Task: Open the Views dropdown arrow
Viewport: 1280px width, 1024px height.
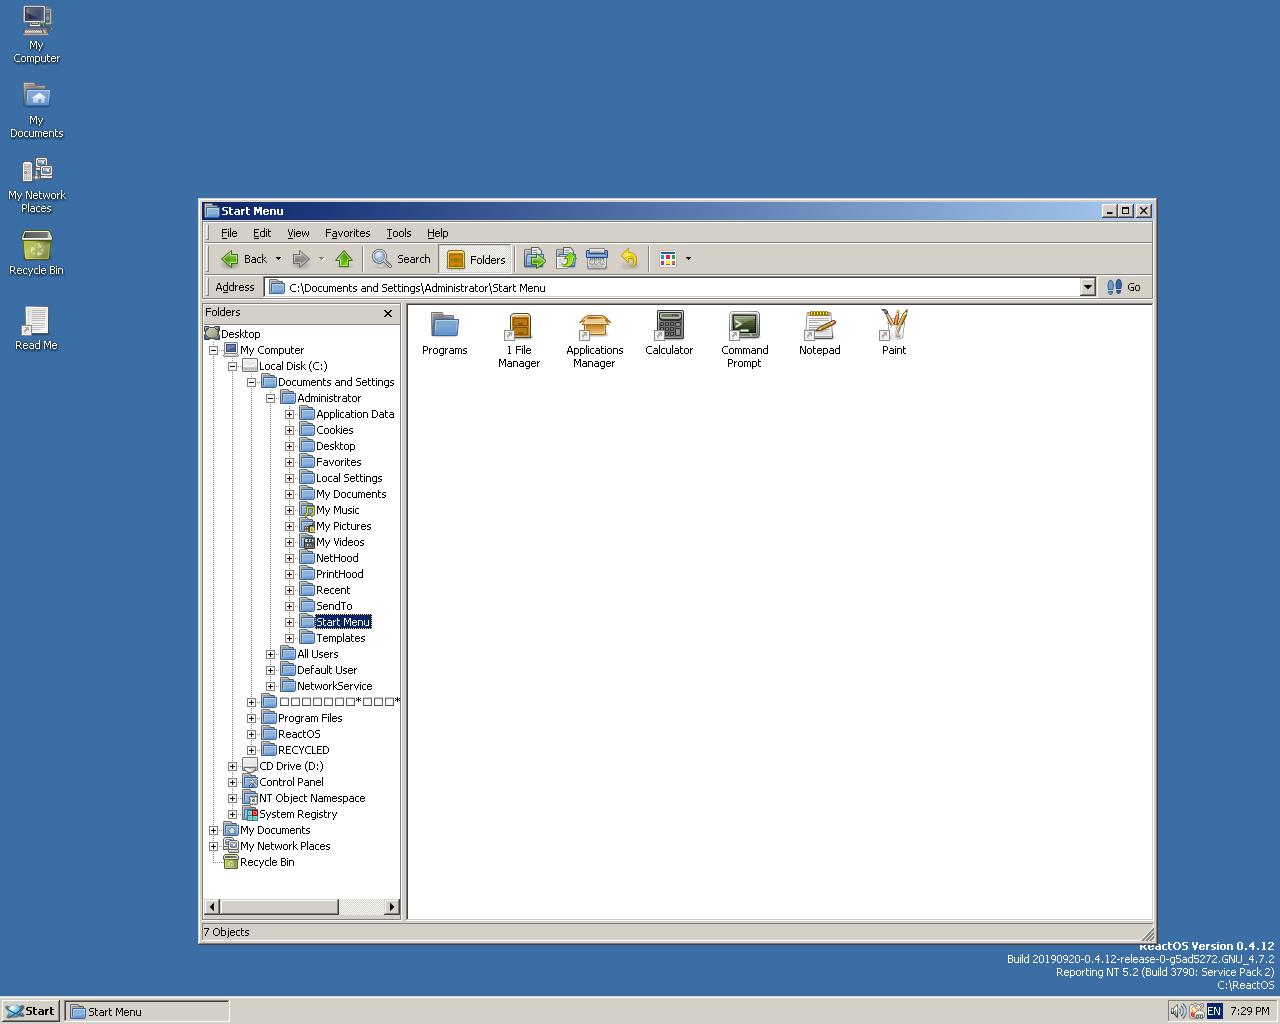Action: [688, 259]
